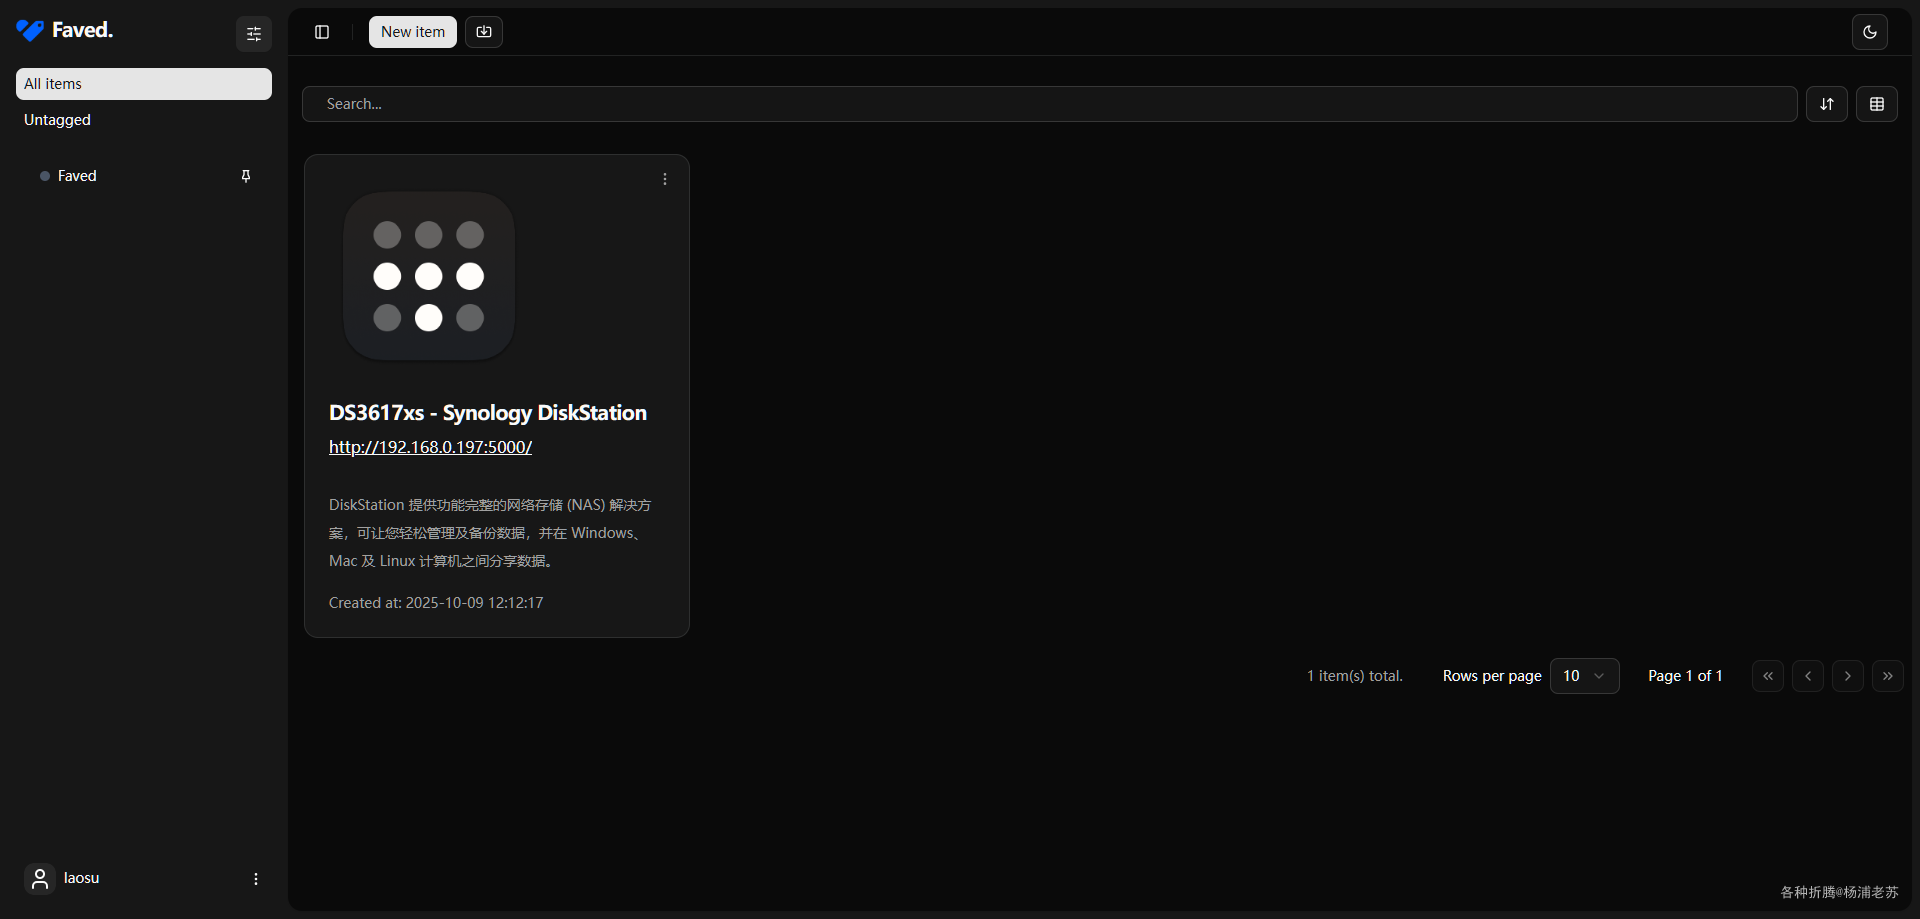Click the 'Page 1 of 1' label

1685,676
